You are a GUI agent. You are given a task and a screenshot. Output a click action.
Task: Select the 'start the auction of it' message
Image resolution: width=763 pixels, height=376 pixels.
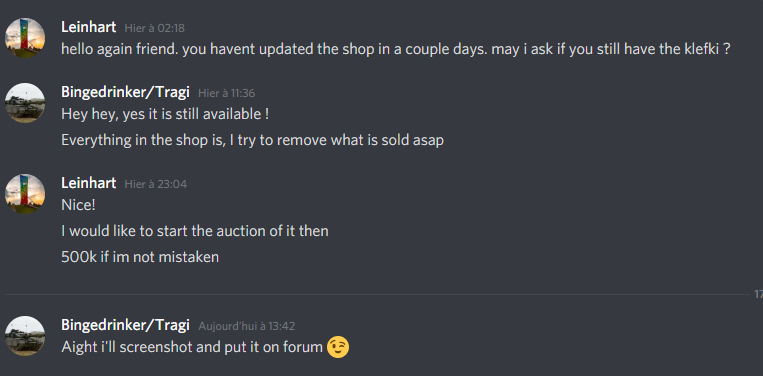[195, 231]
